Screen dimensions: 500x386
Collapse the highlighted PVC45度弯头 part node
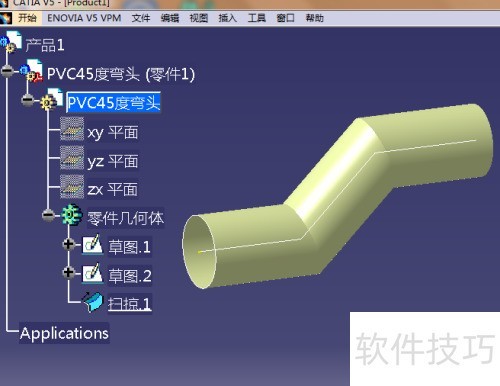[27, 100]
